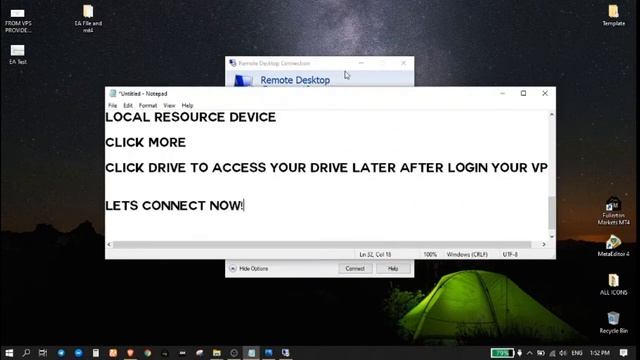The image size is (640, 360).
Task: Switch to the Notepad taskbar button
Action: (x=251, y=353)
